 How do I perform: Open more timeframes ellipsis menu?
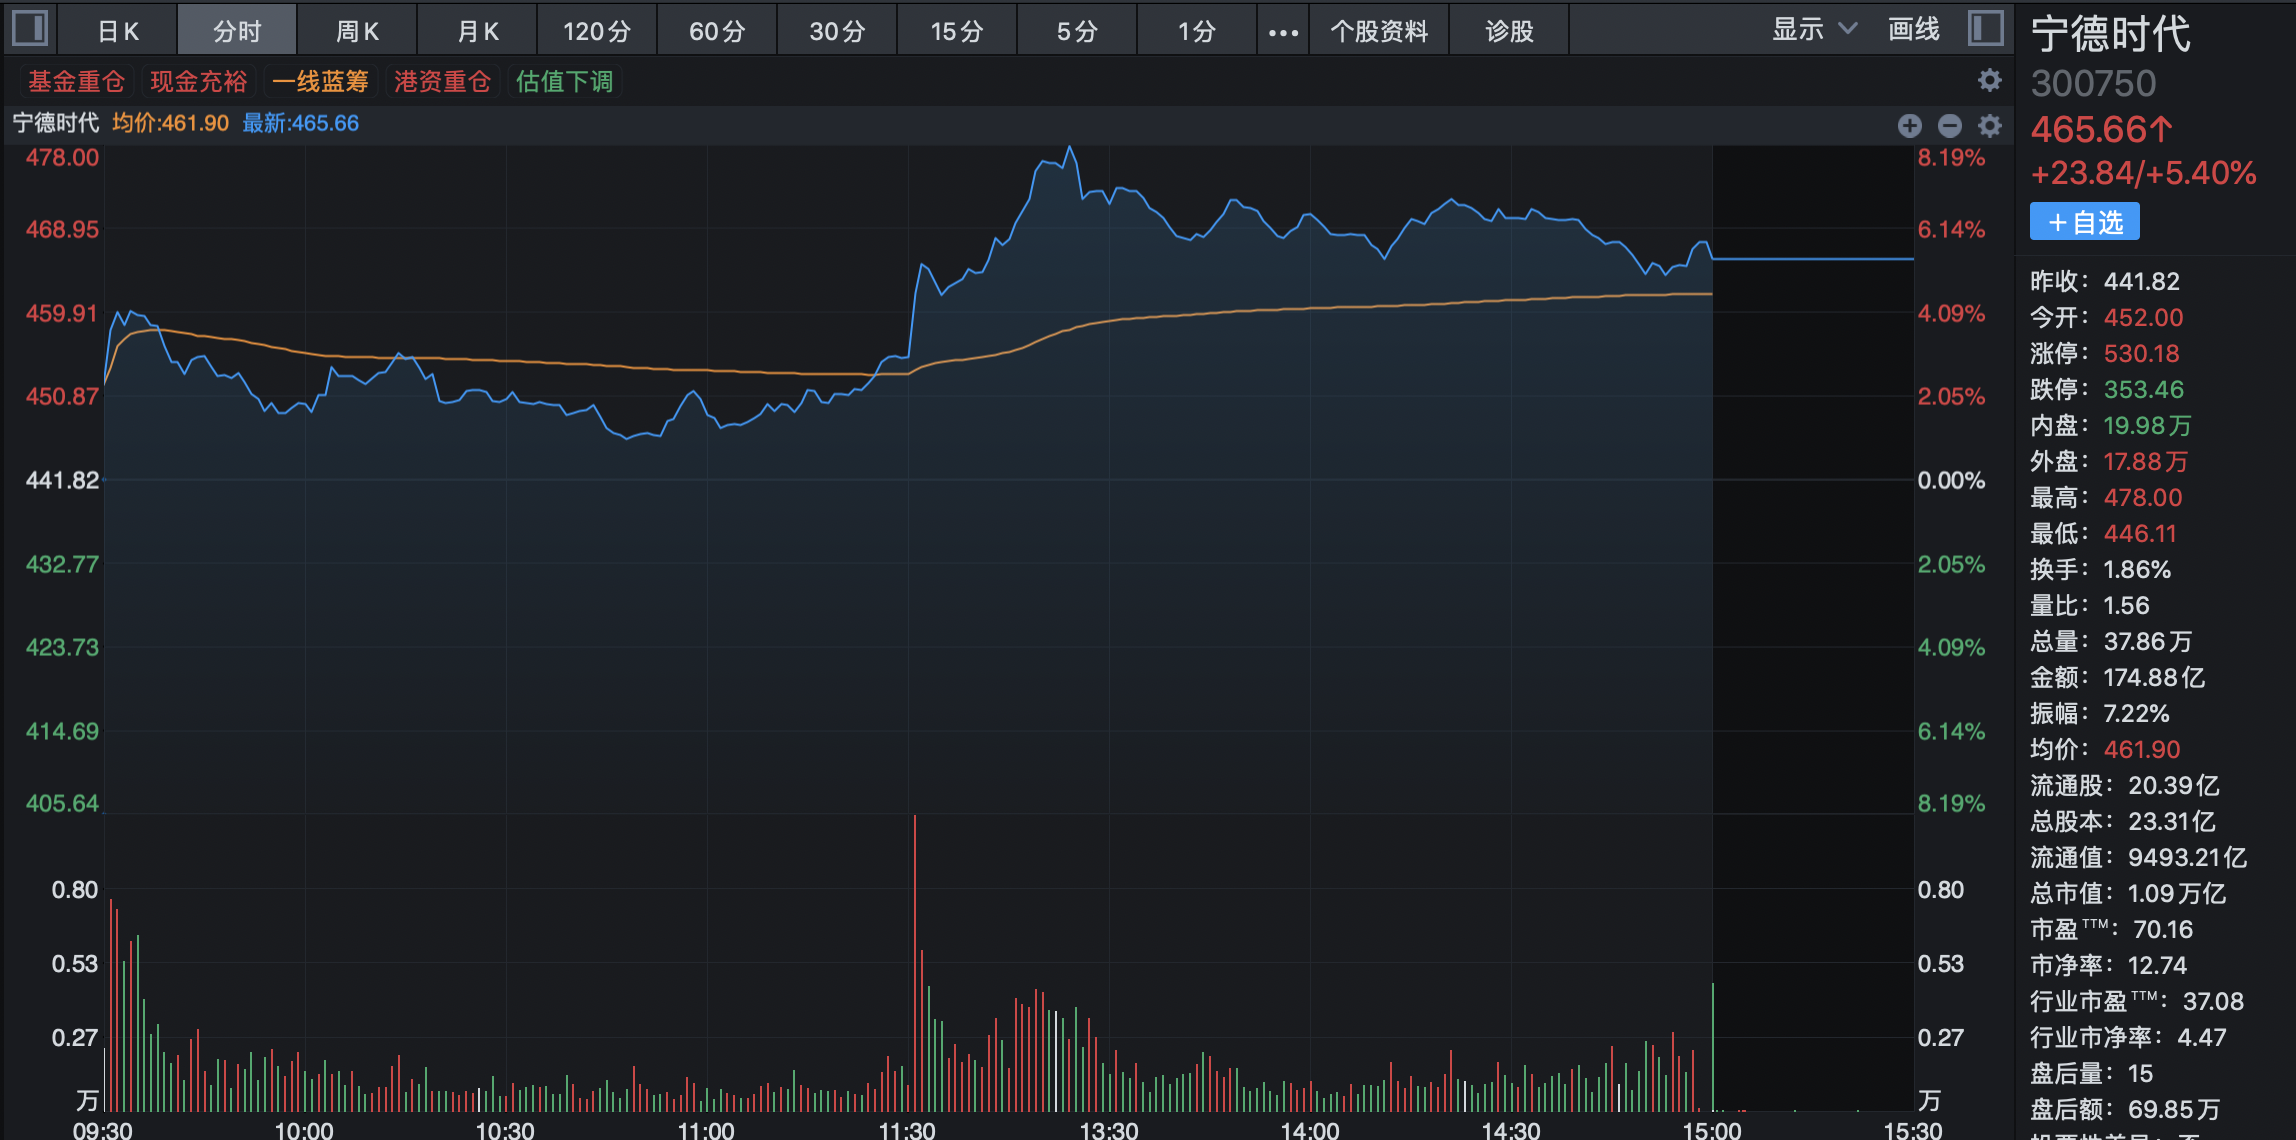1283,31
